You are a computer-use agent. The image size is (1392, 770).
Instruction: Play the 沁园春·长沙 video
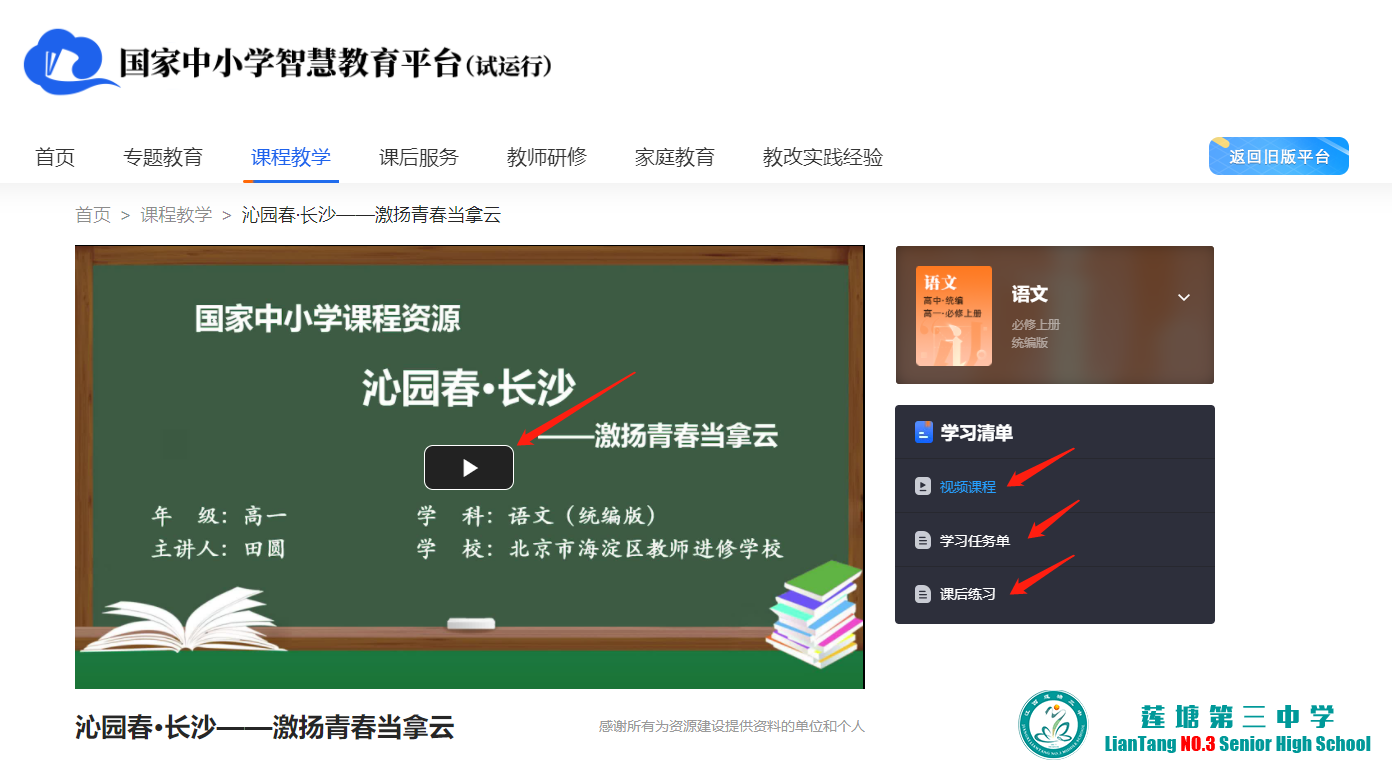469,467
